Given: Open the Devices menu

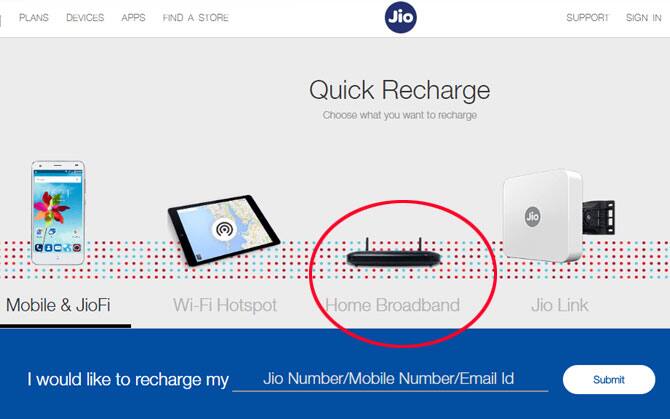Looking at the screenshot, I should click(85, 18).
